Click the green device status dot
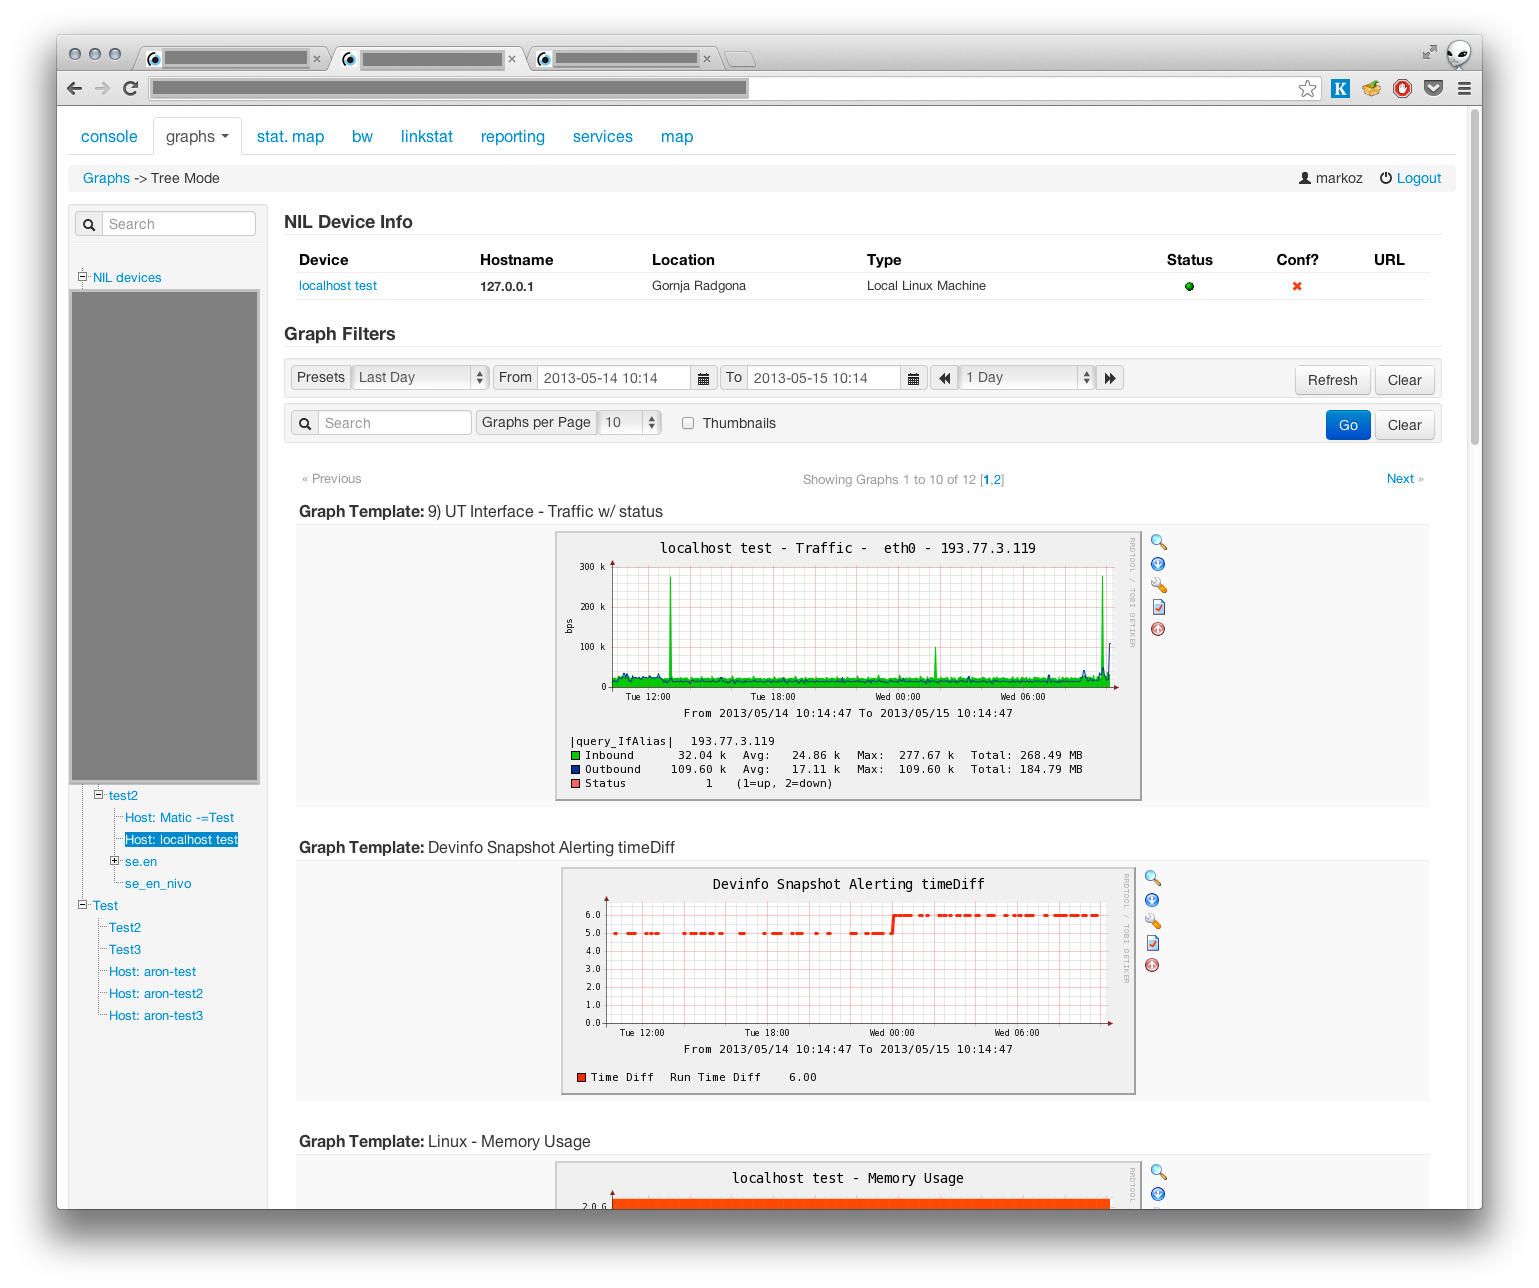This screenshot has height=1288, width=1539. tap(1189, 286)
